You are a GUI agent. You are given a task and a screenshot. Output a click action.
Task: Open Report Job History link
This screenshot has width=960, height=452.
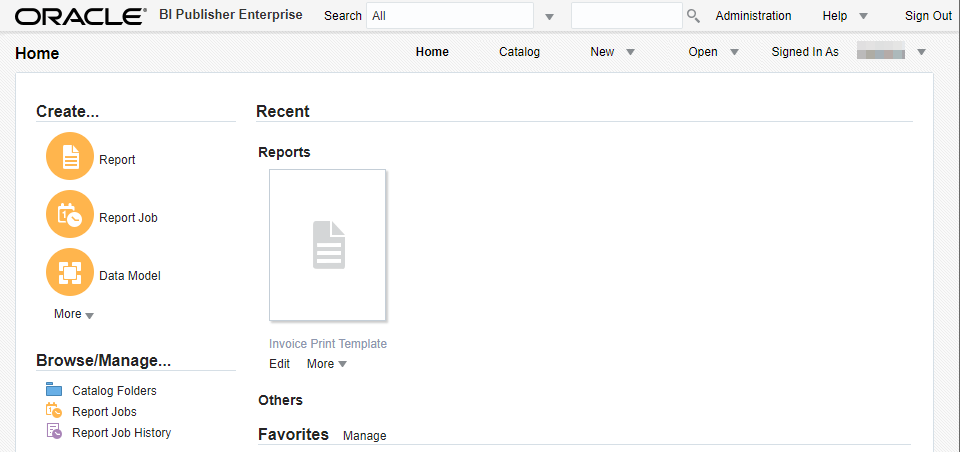coord(121,432)
